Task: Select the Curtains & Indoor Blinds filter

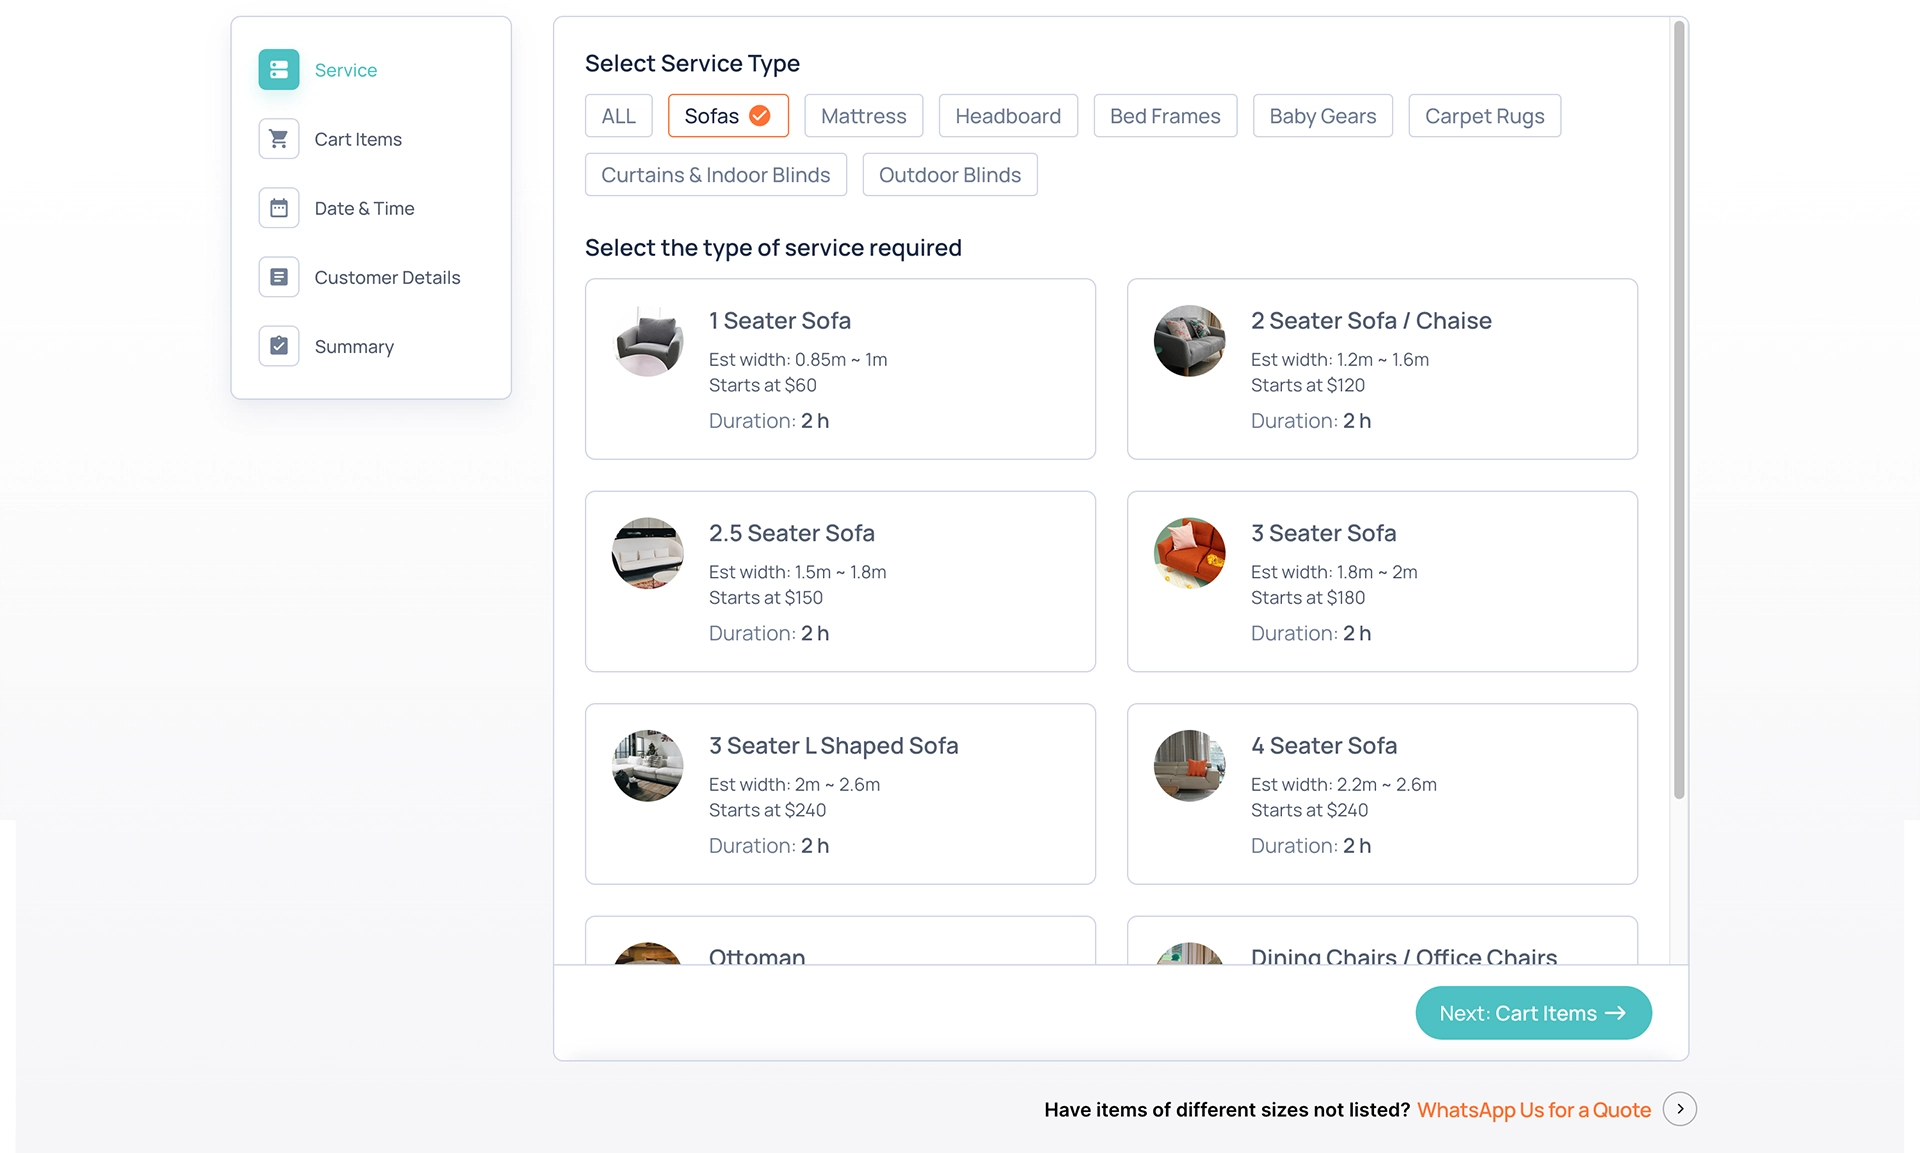Action: (x=716, y=175)
